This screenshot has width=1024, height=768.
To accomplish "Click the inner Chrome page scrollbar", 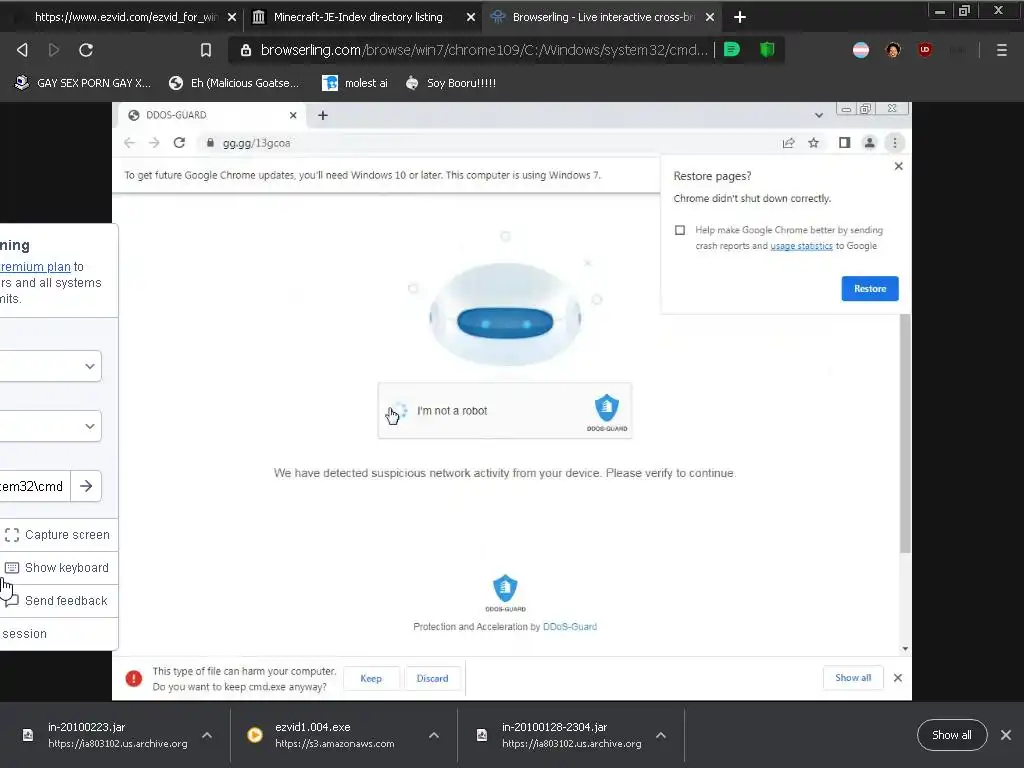I will tap(904, 433).
